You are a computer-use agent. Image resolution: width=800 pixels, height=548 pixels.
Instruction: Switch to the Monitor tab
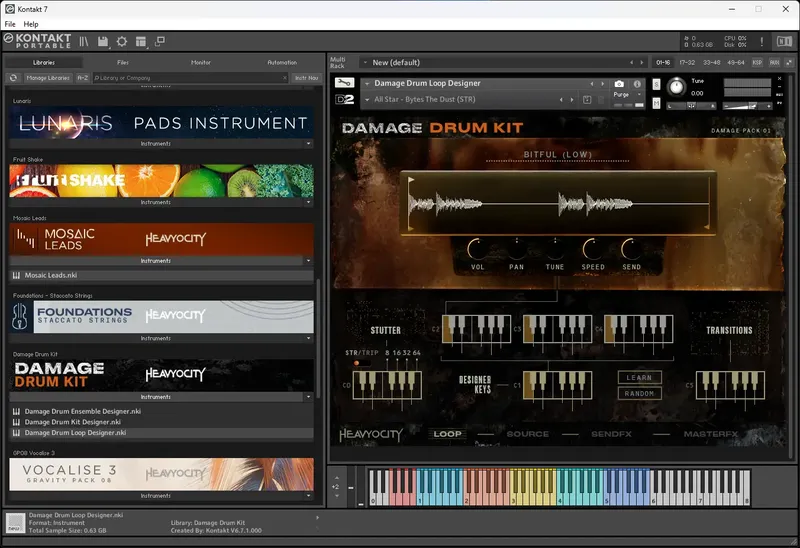[201, 62]
